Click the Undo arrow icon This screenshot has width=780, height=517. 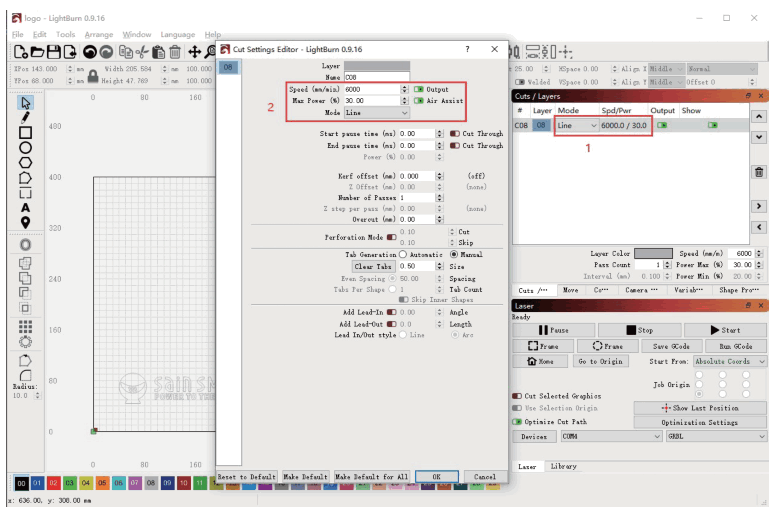90,52
